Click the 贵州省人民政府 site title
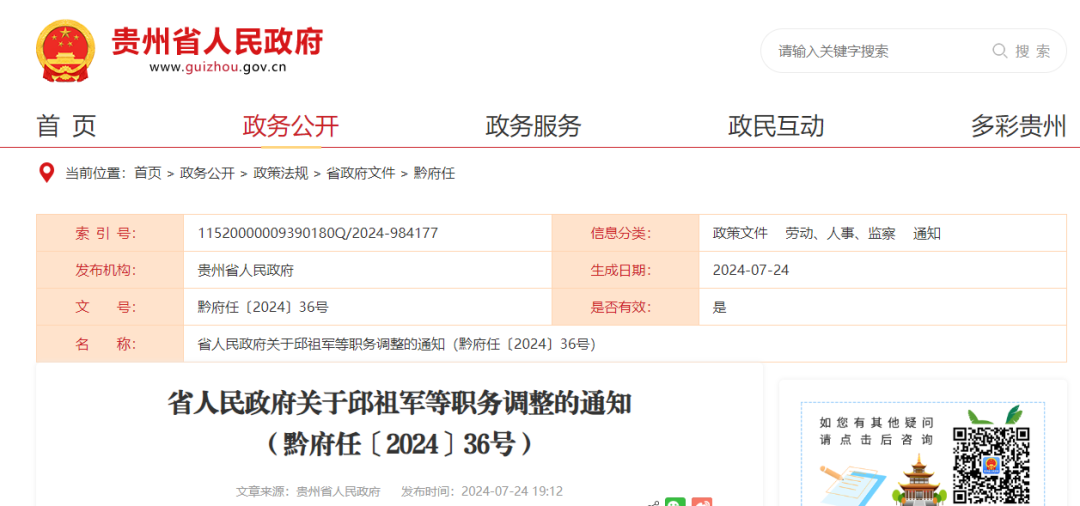This screenshot has width=1080, height=506. [x=217, y=42]
